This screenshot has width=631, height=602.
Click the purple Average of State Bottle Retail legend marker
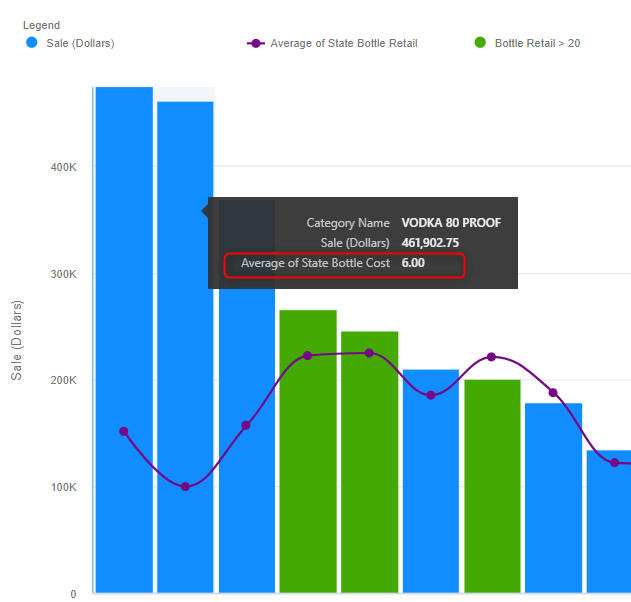[256, 43]
